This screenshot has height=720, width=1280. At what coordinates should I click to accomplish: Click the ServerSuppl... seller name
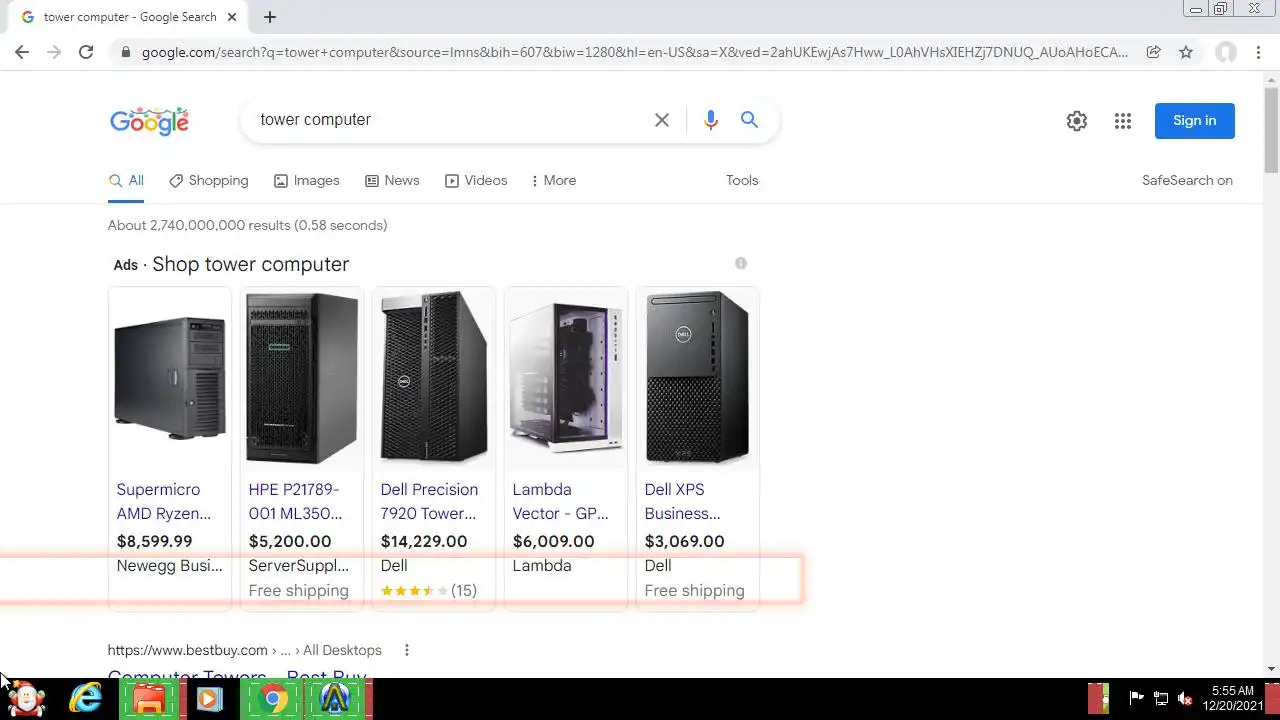[x=299, y=566]
